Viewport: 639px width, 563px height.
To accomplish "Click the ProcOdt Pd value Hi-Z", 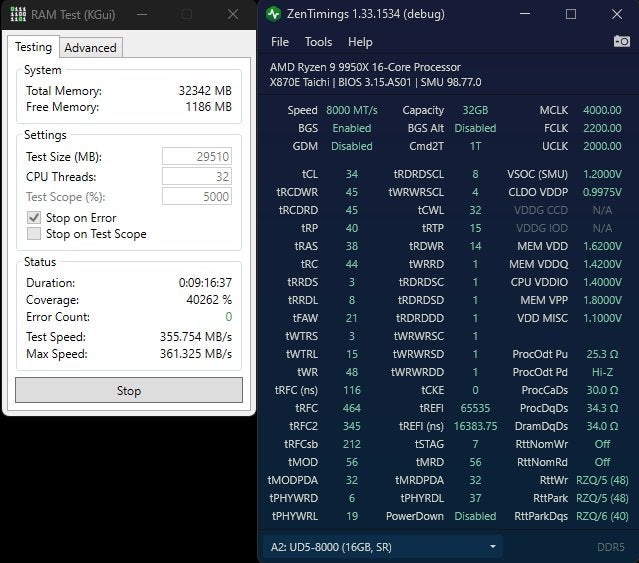I will pos(602,372).
